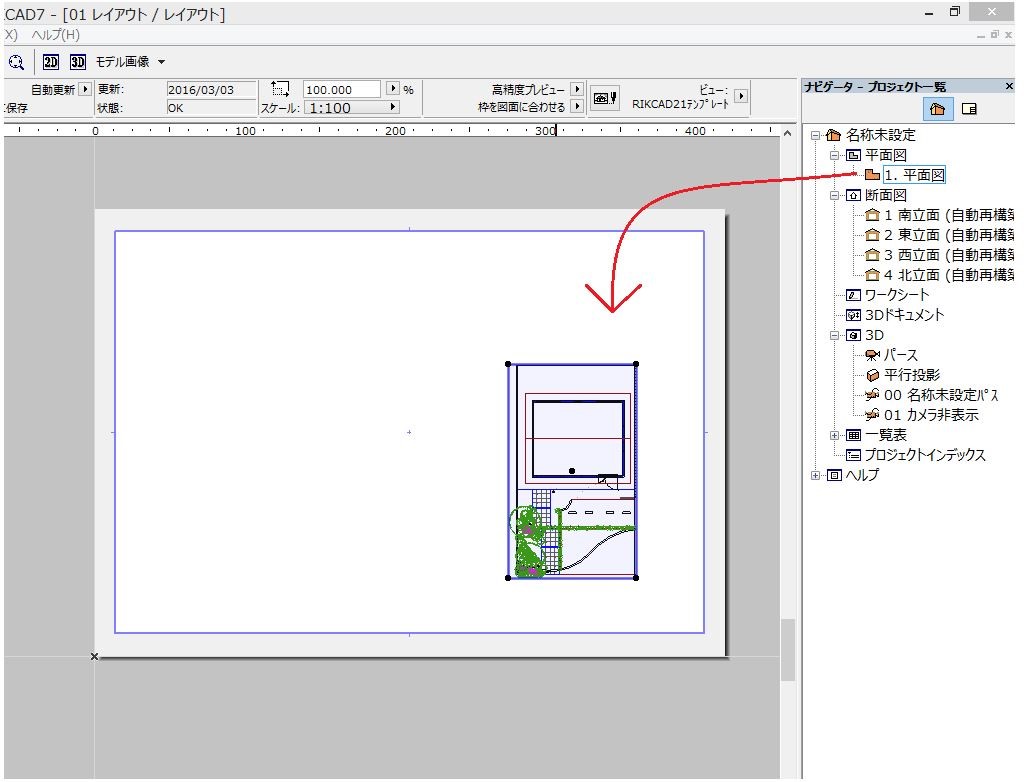Select 2 東立面 in the Navigator tree
Viewport: 1024px width, 782px height.
(950, 235)
